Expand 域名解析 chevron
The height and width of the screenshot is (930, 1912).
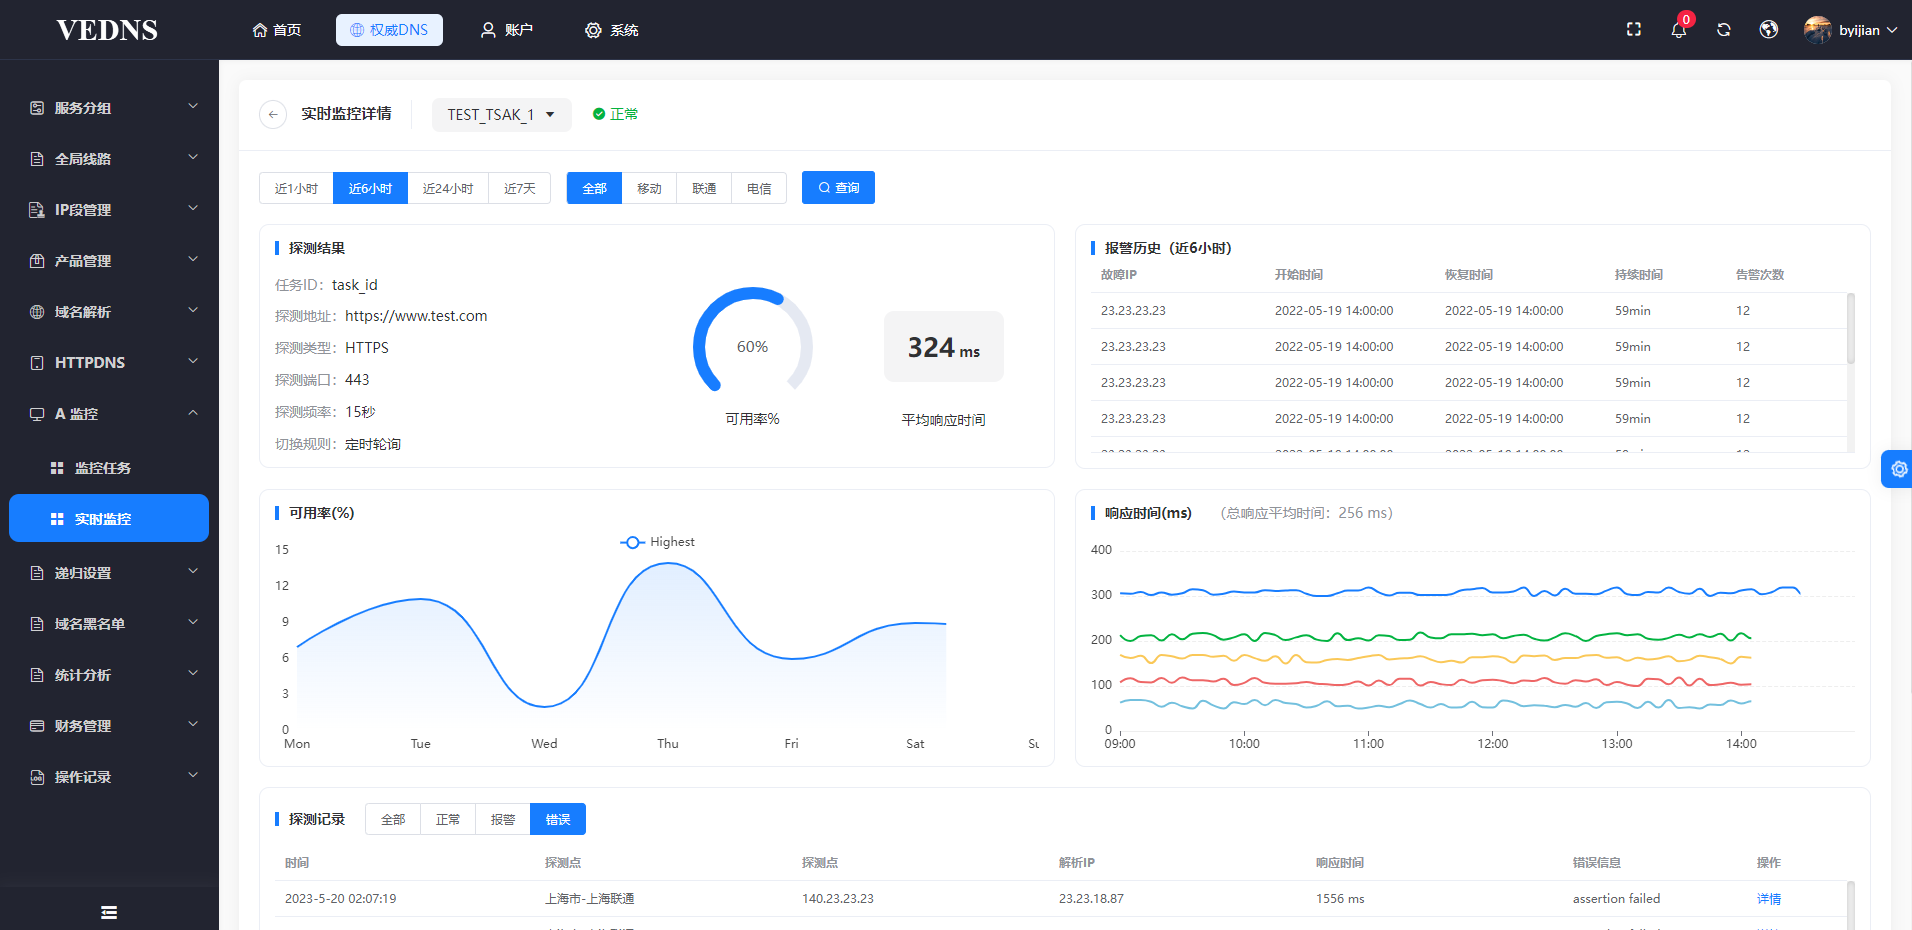pyautogui.click(x=193, y=310)
